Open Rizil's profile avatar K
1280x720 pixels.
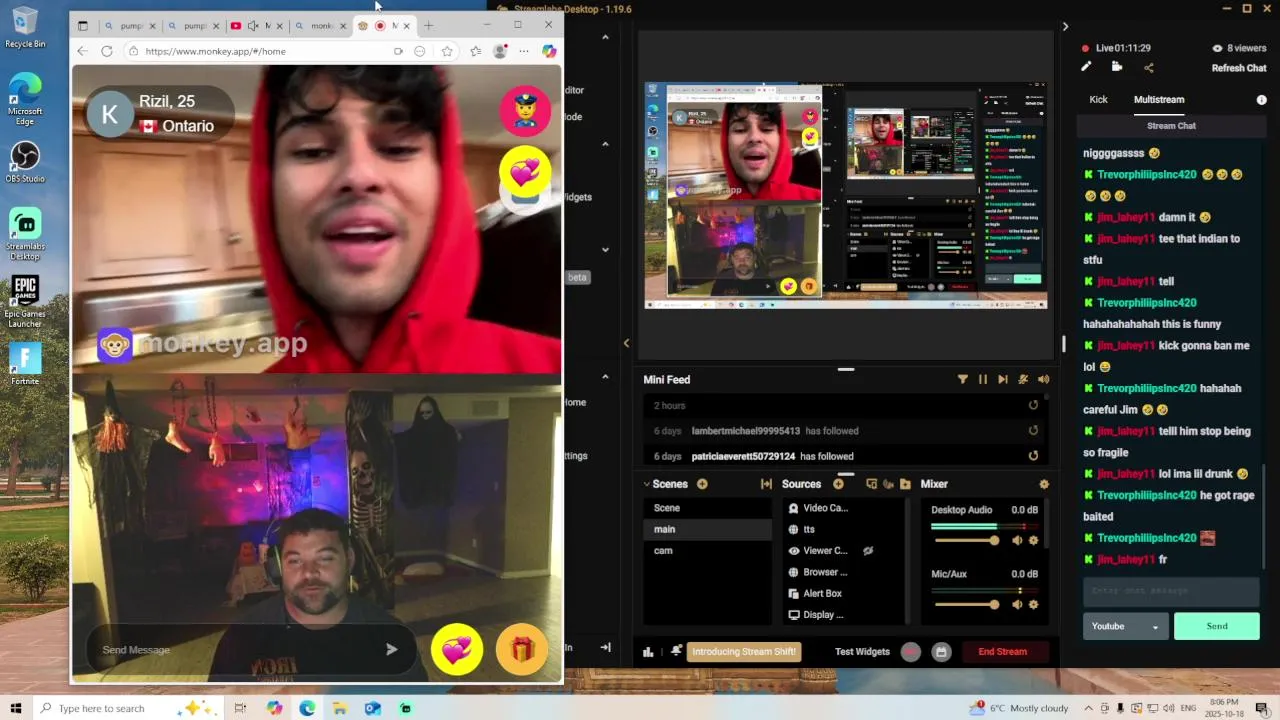(109, 115)
